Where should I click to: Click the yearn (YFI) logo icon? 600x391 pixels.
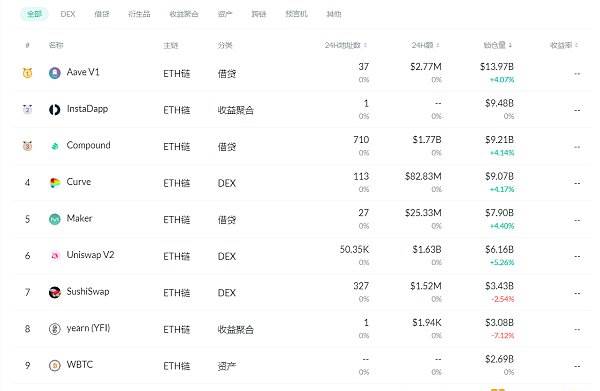click(55, 329)
